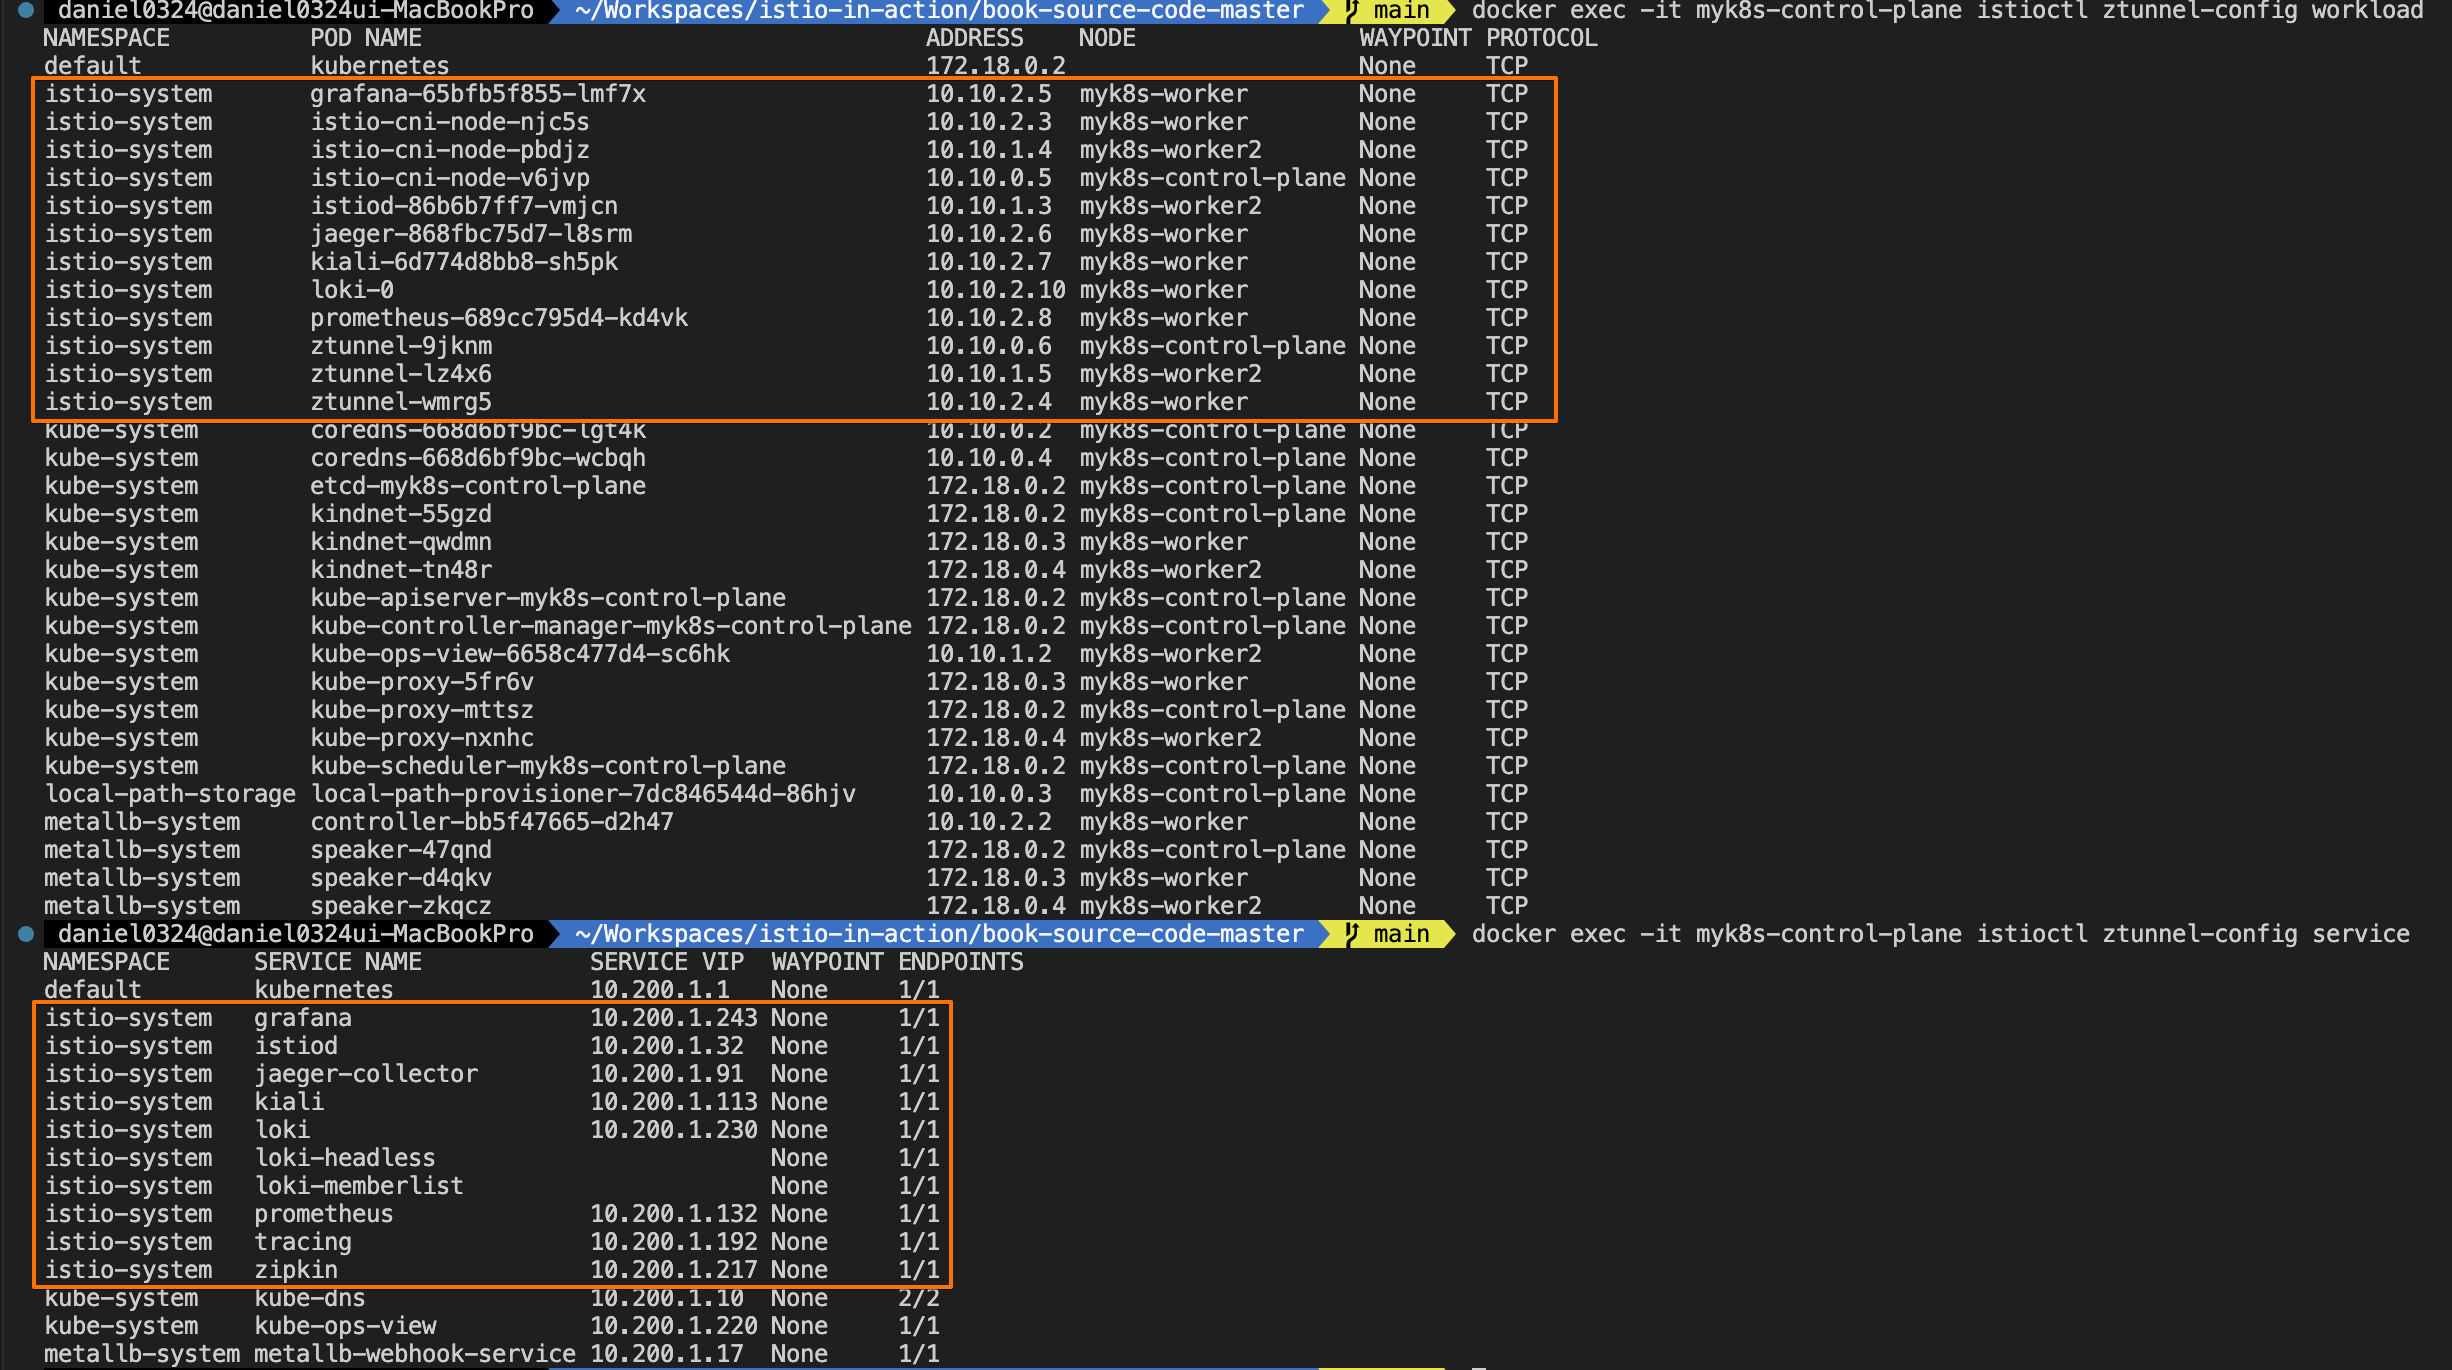Select the grafana-65bfb5f855-lmf7x pod name
Screen dimensions: 2452x1370
pos(477,94)
